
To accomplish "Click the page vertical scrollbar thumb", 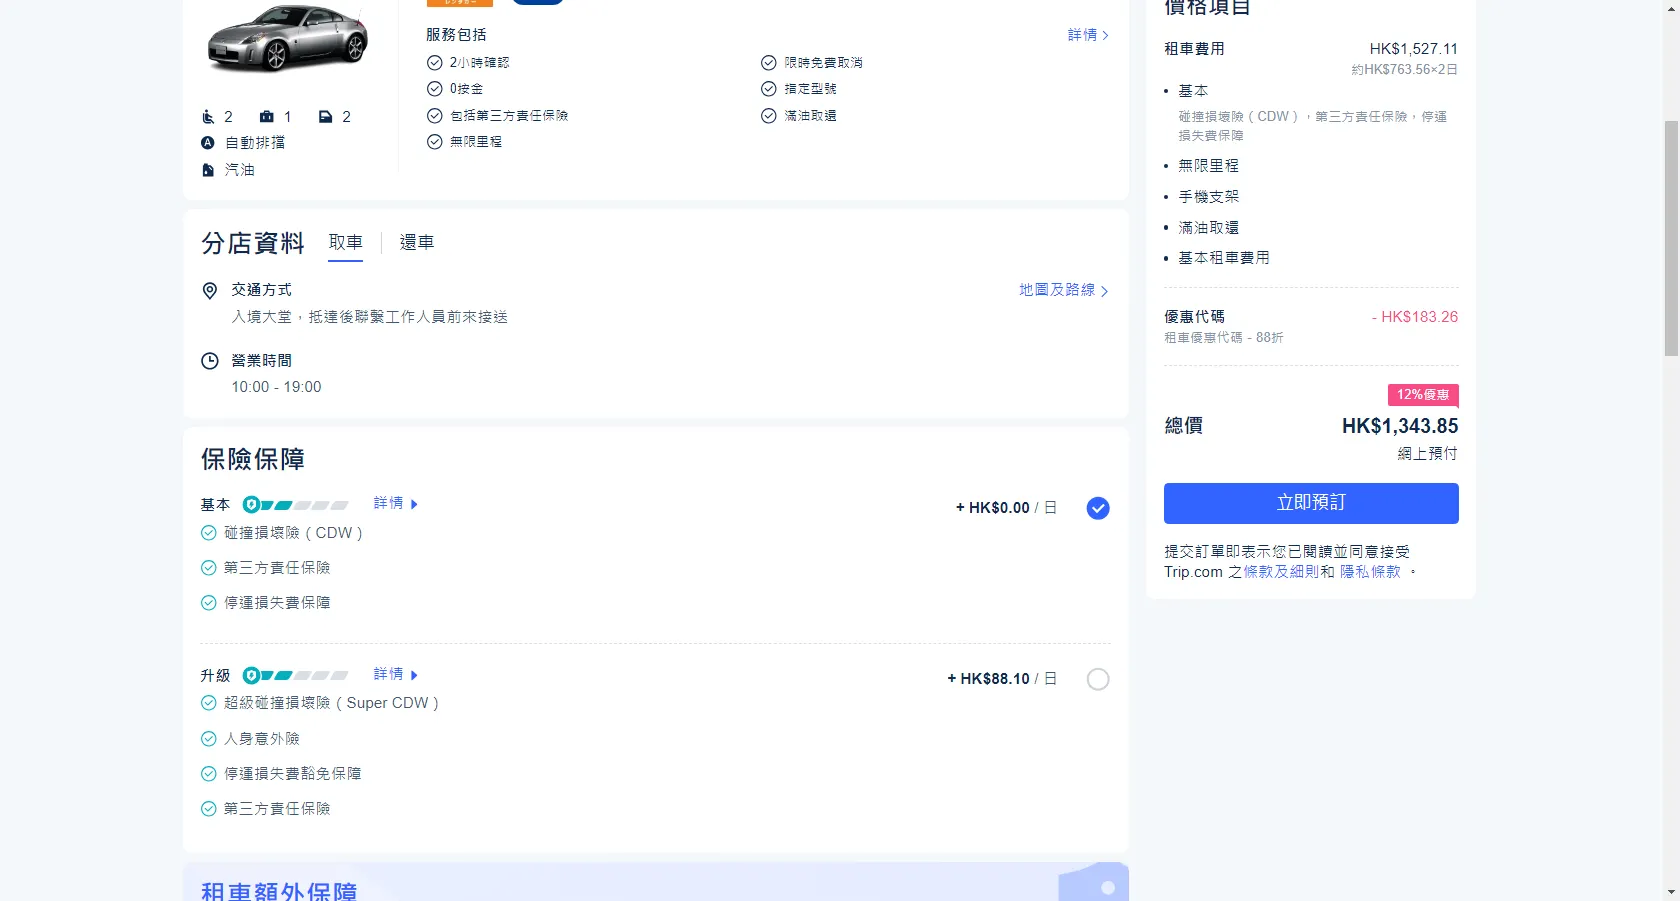I will click(x=1671, y=238).
